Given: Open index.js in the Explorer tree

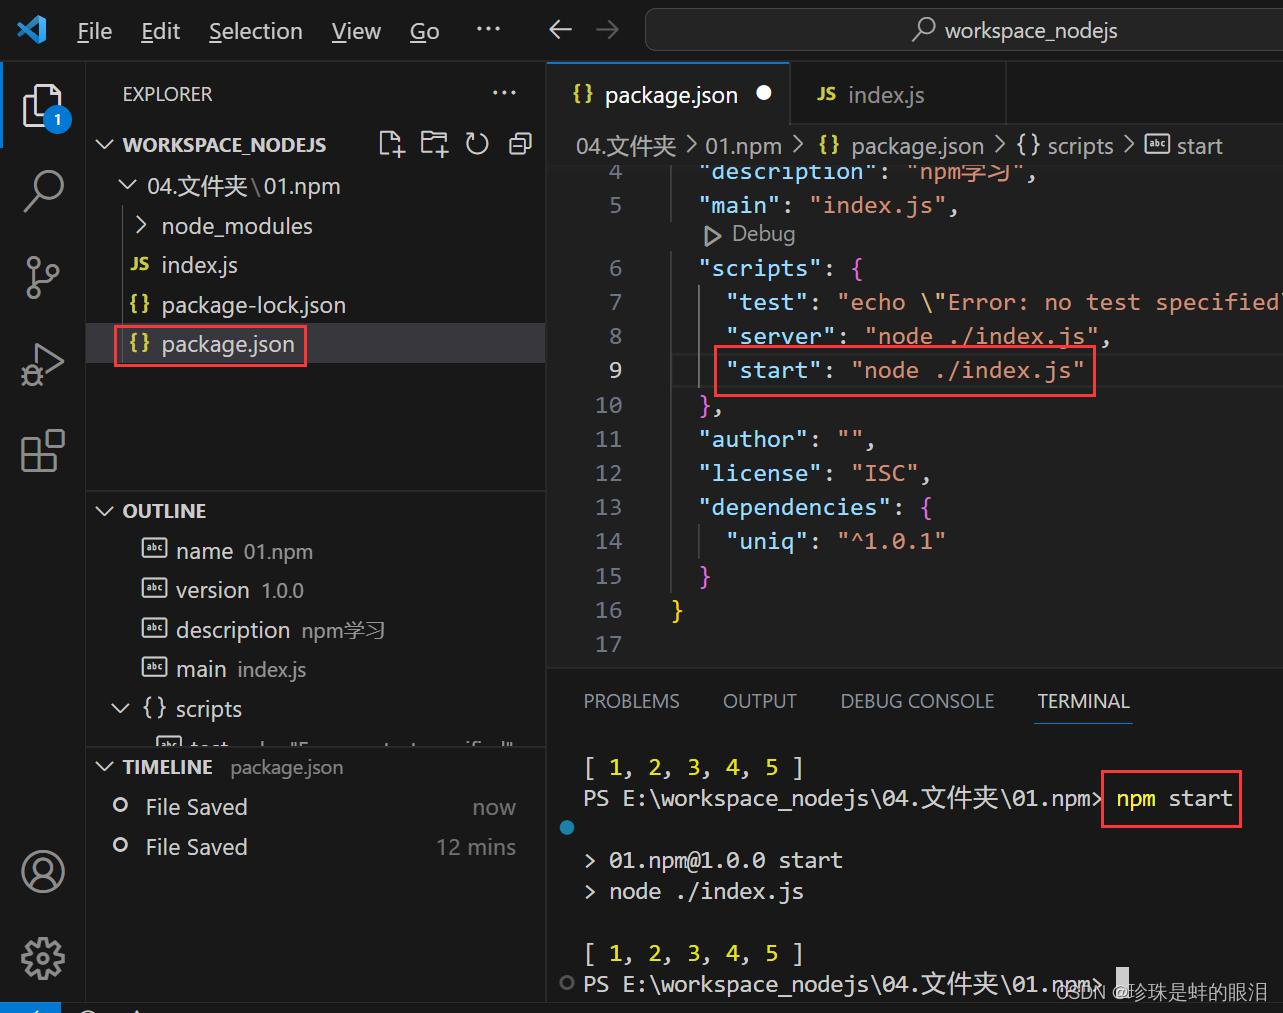Looking at the screenshot, I should 315,265.
